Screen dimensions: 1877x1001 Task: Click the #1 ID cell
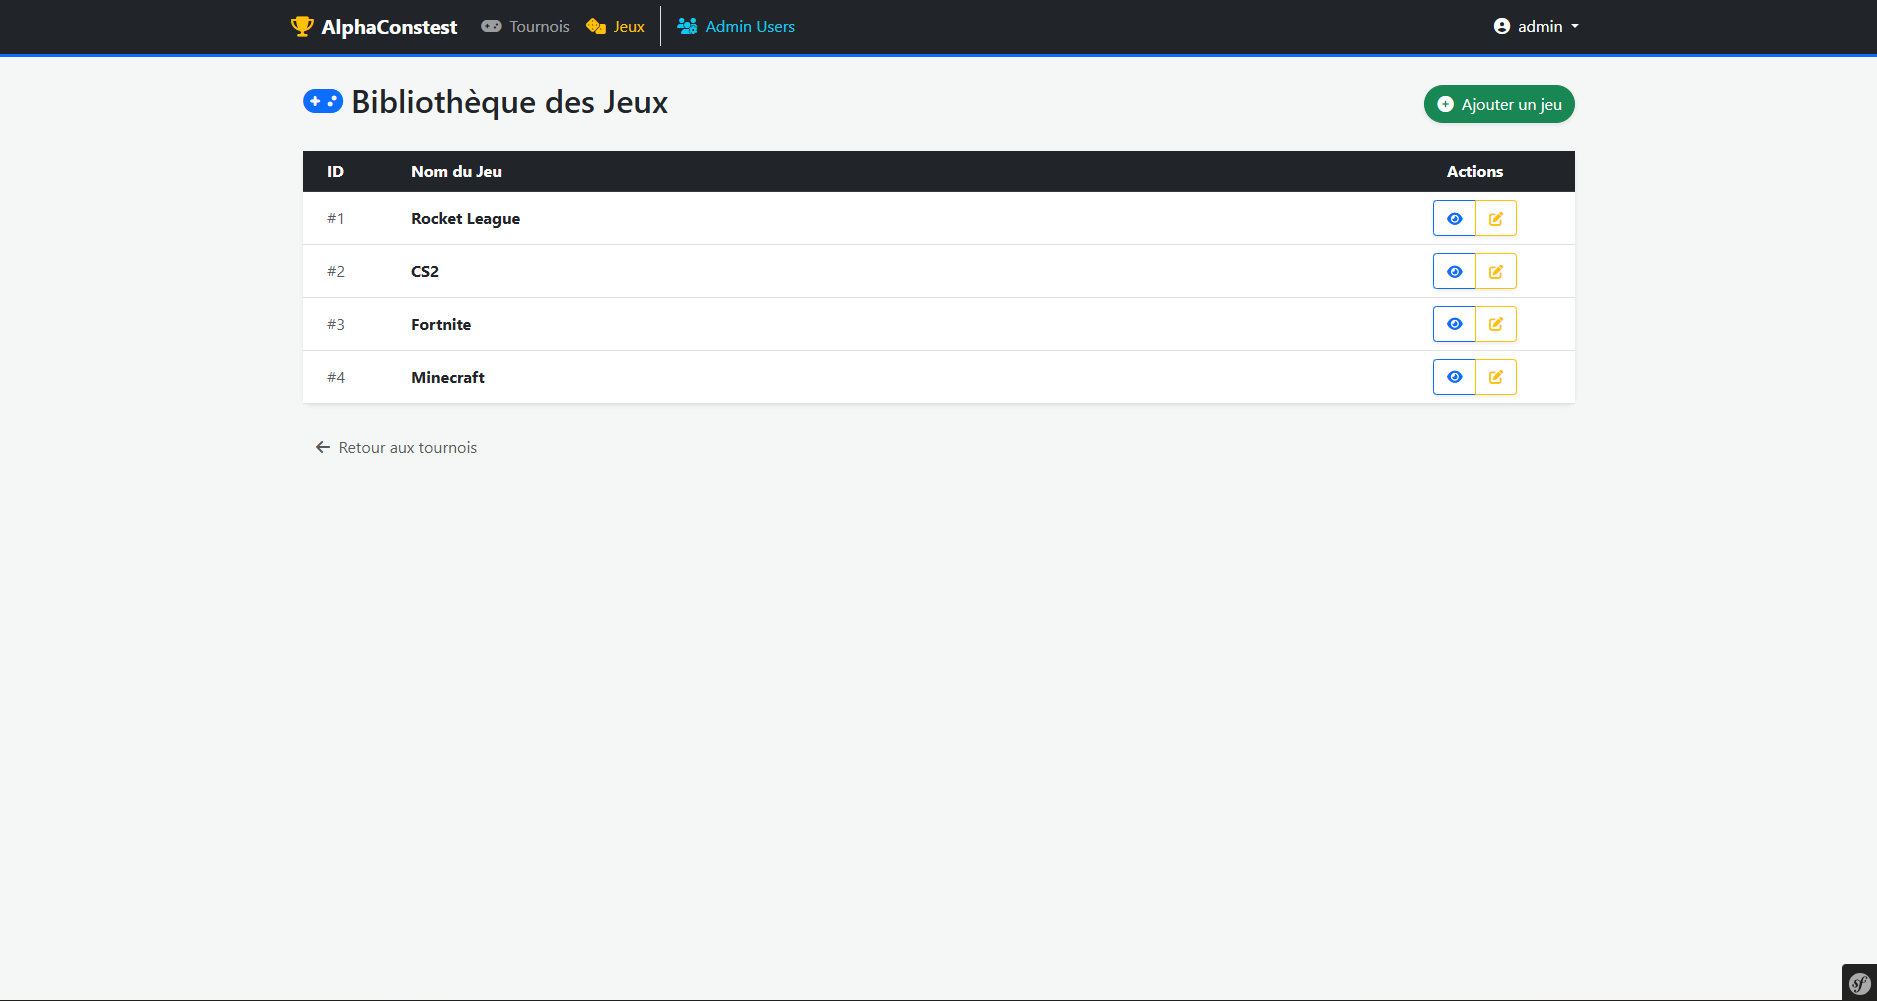(336, 218)
